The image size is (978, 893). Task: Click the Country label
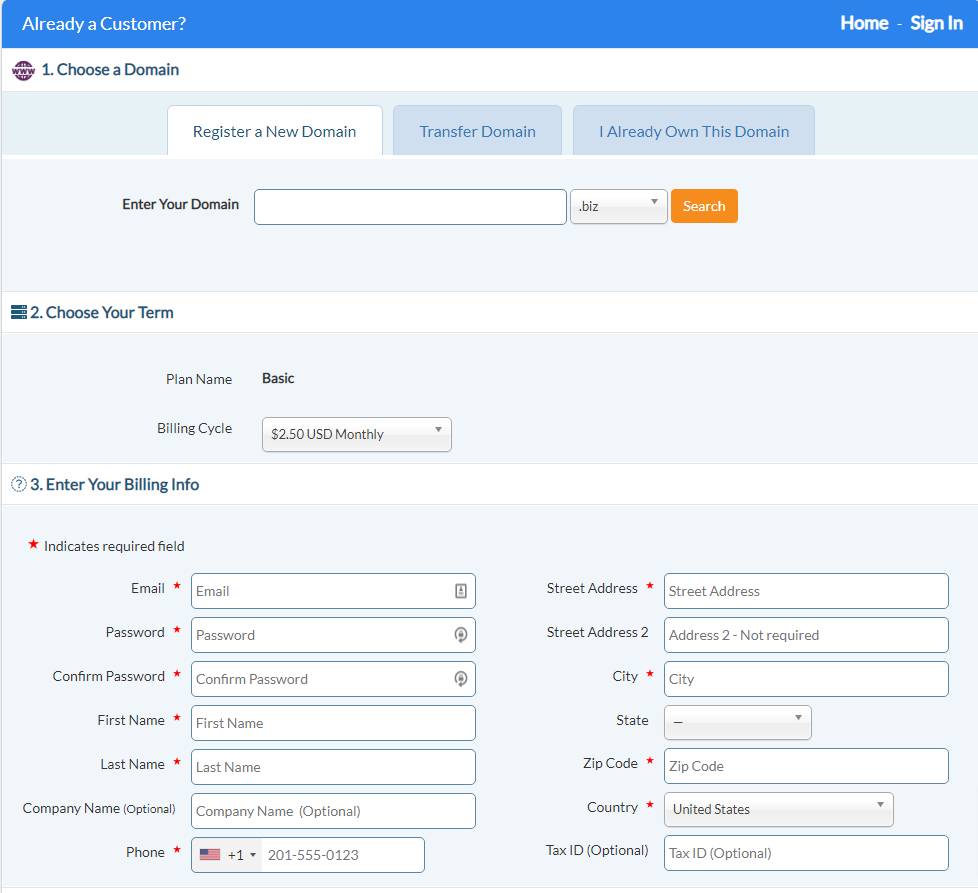(x=612, y=807)
